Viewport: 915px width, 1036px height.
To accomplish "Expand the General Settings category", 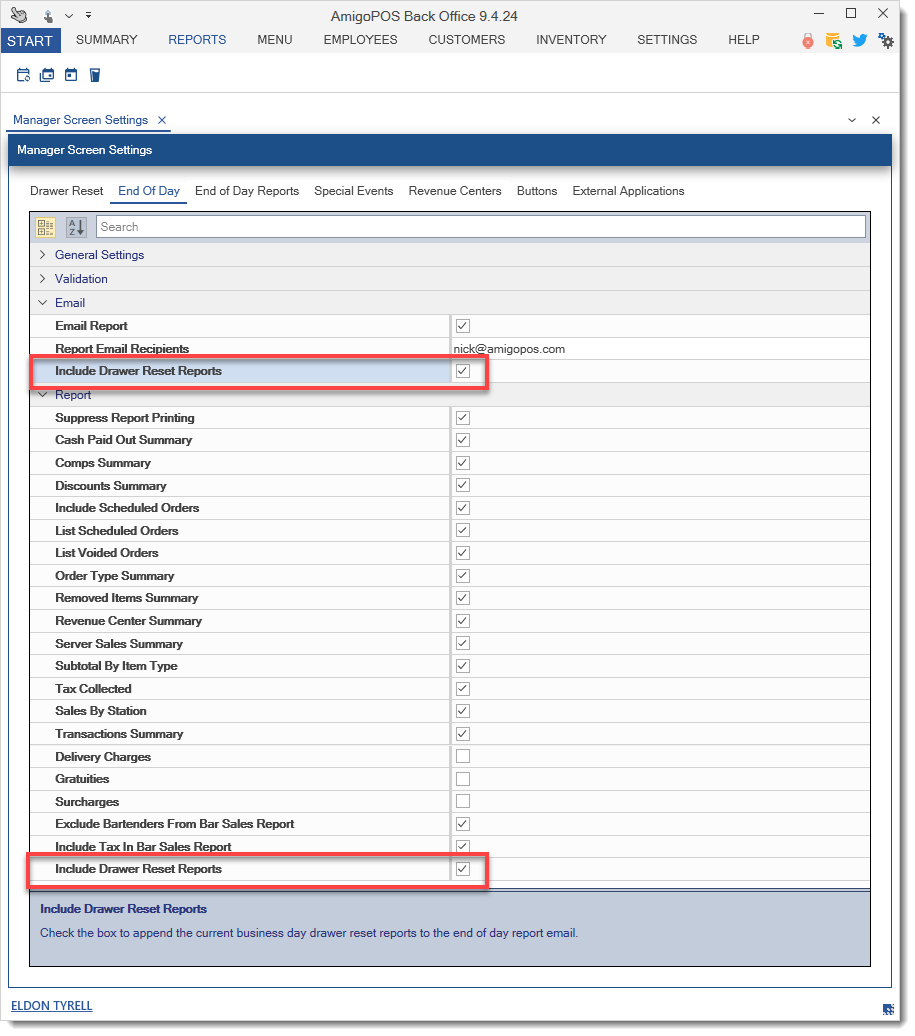I will tap(42, 255).
